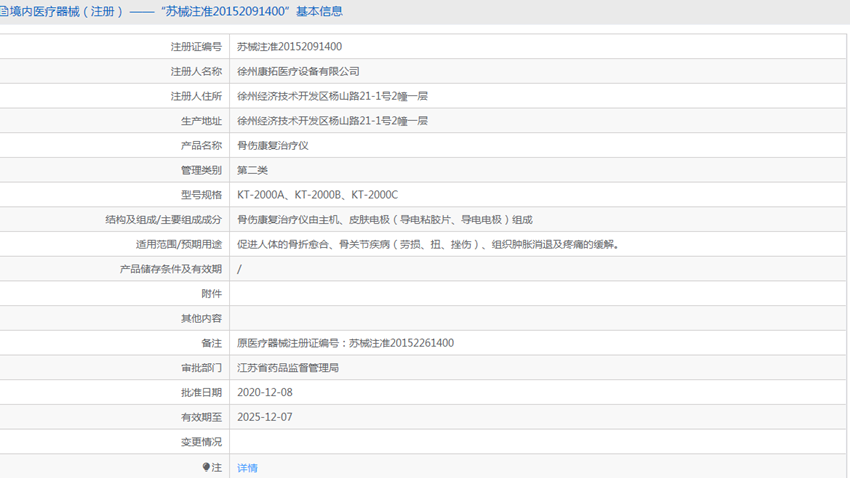The width and height of the screenshot is (850, 478).
Task: Click the 生产地址 label
Action: (x=201, y=121)
